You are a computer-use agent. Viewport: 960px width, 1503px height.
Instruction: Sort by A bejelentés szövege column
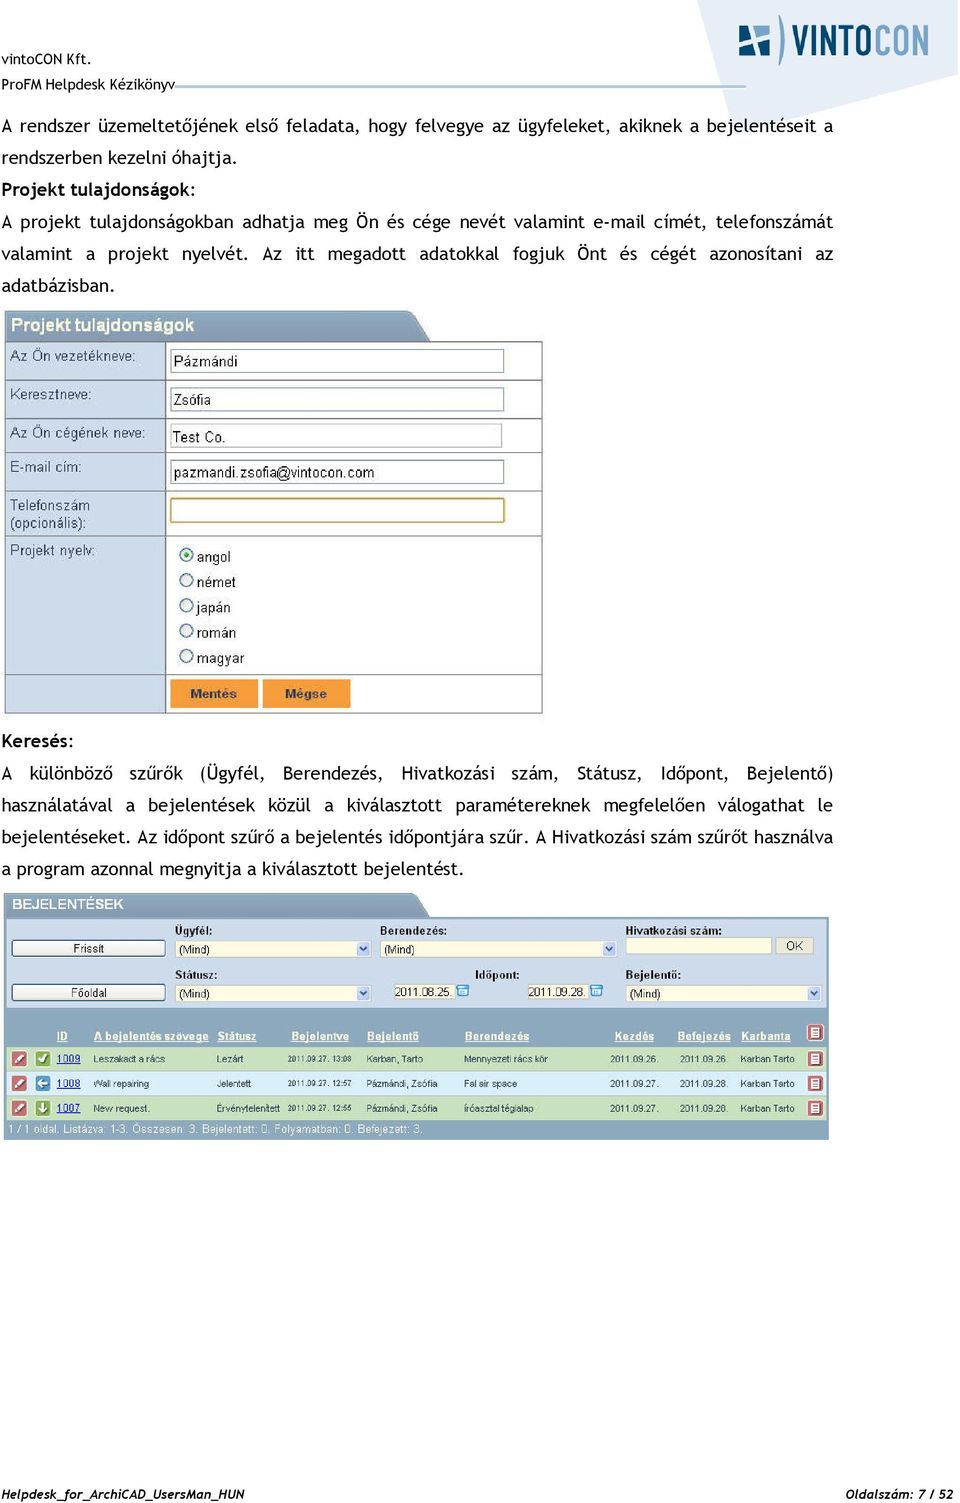tap(151, 1036)
